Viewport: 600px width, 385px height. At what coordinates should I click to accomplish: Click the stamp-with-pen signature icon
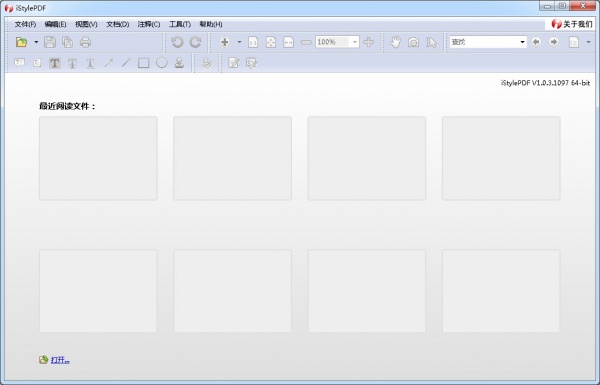pyautogui.click(x=207, y=63)
